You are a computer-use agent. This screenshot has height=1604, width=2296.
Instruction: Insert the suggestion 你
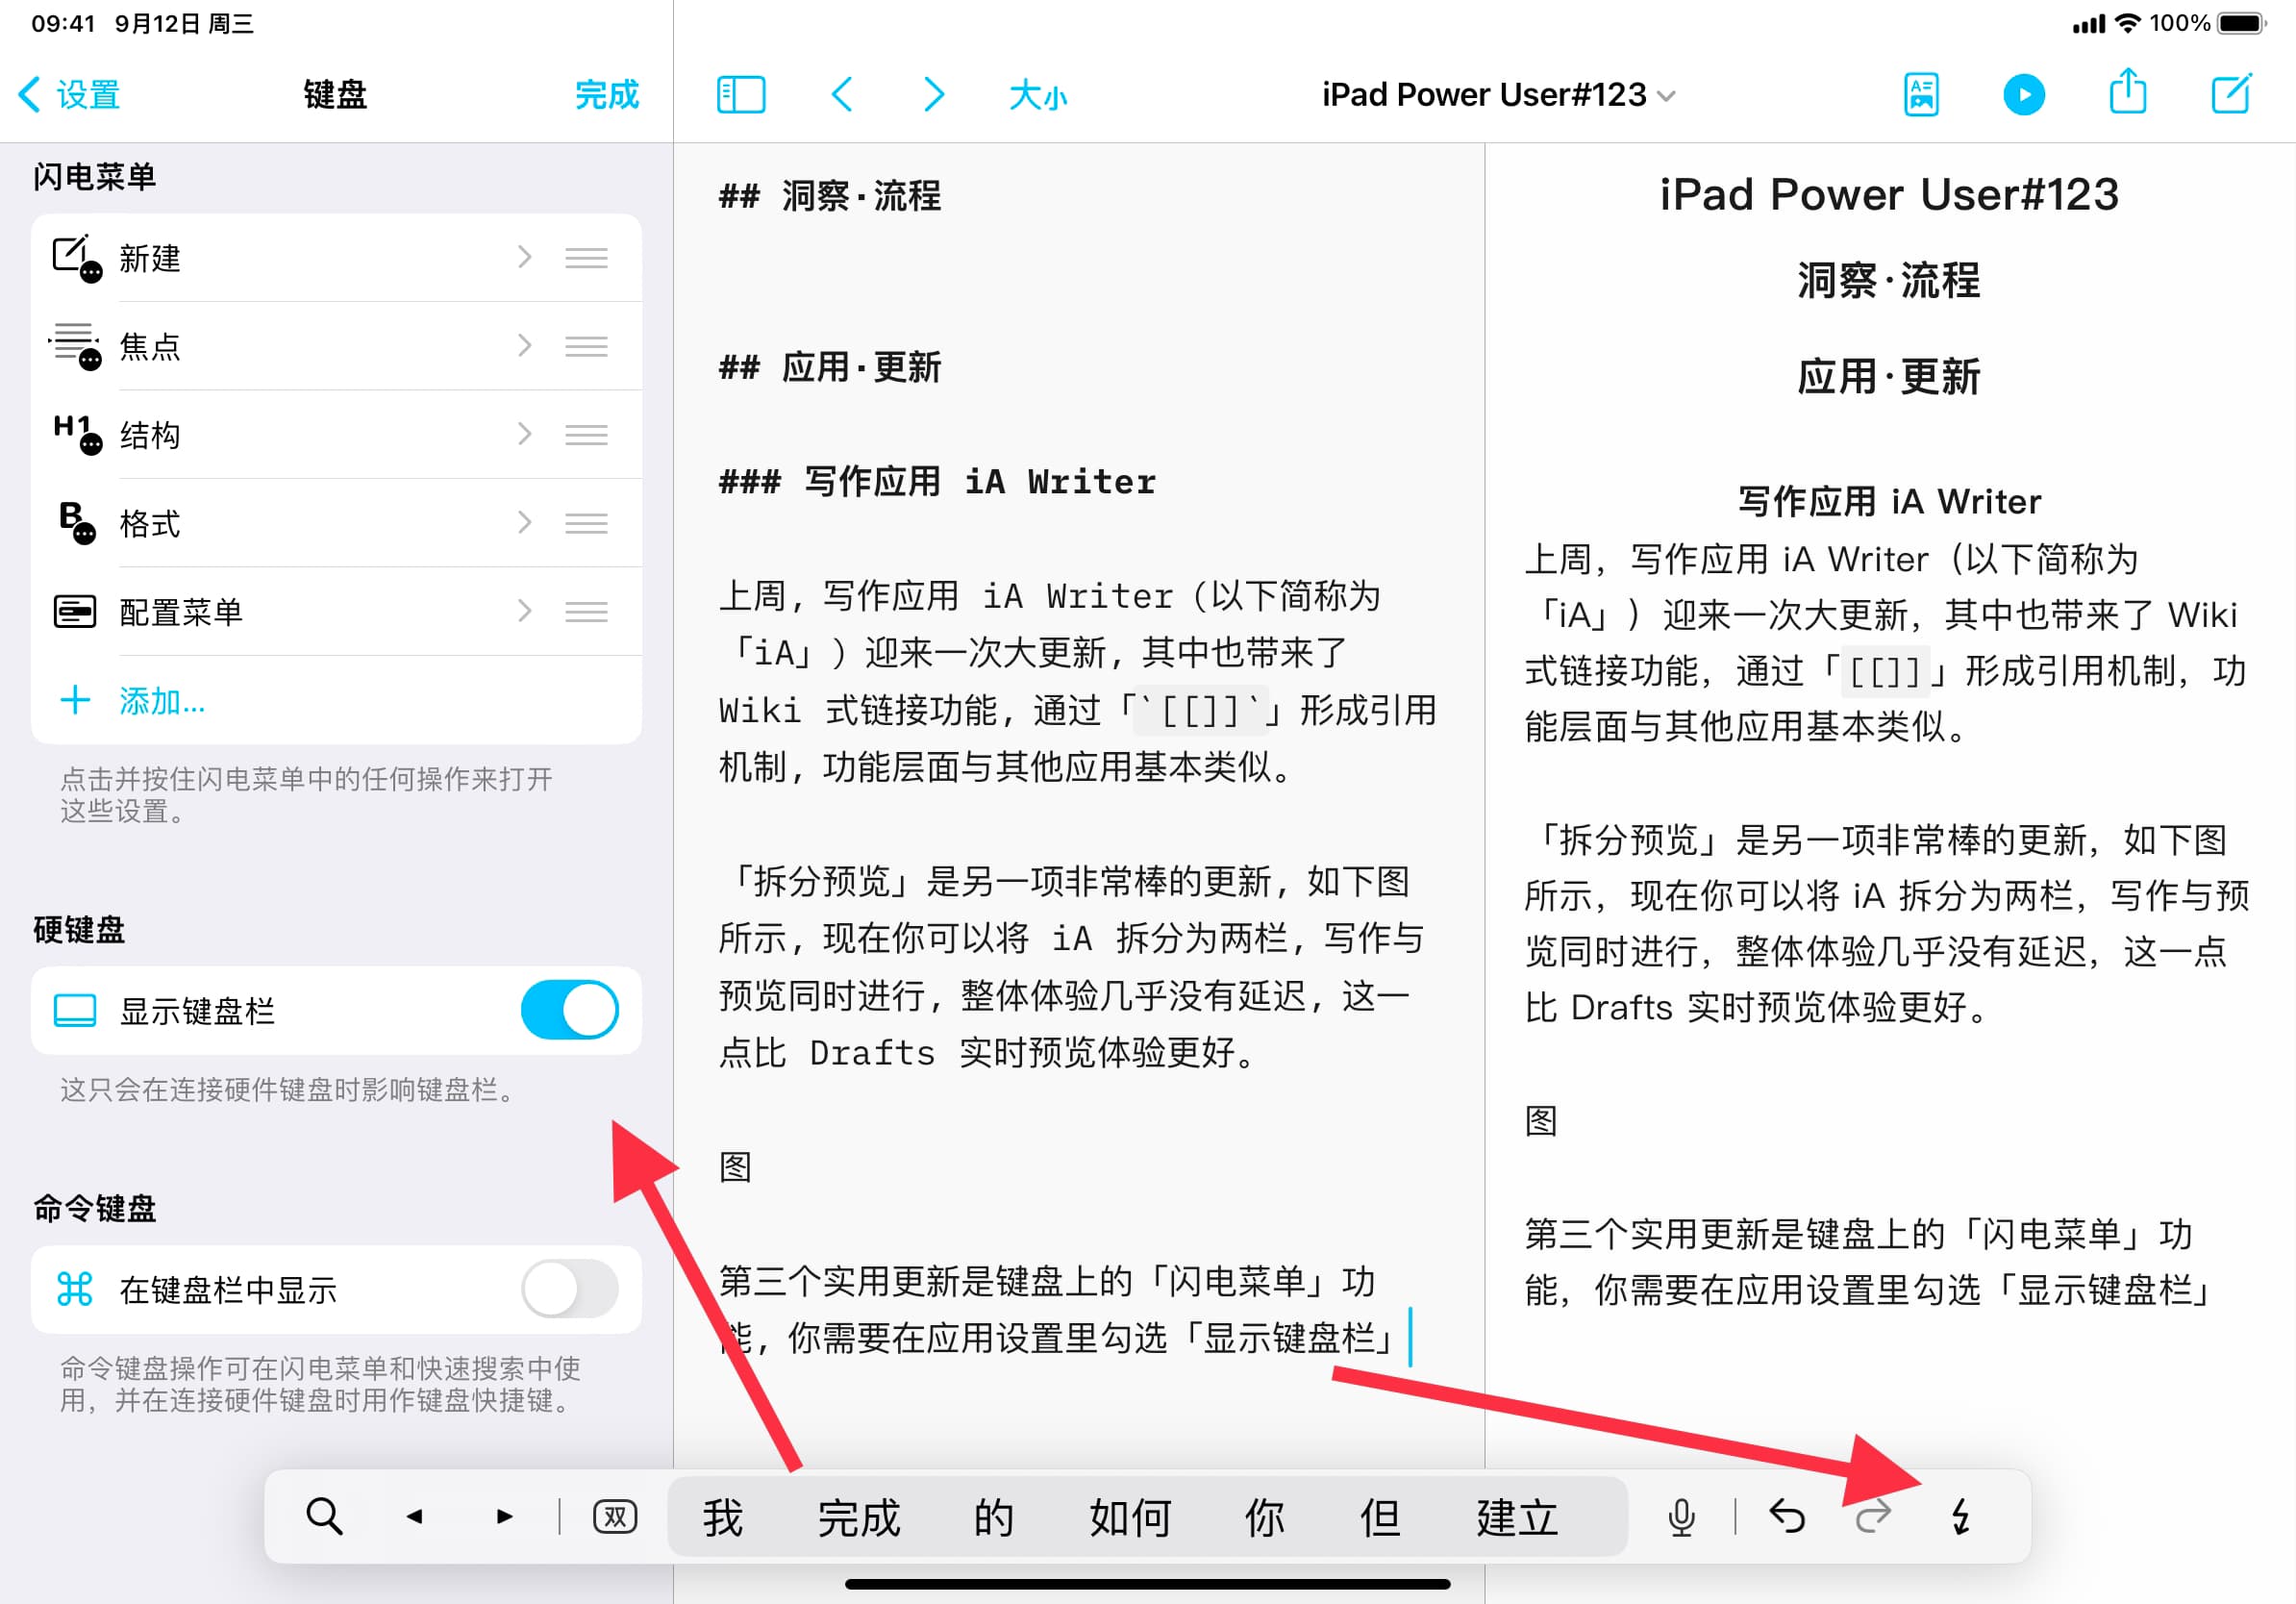pyautogui.click(x=1264, y=1517)
